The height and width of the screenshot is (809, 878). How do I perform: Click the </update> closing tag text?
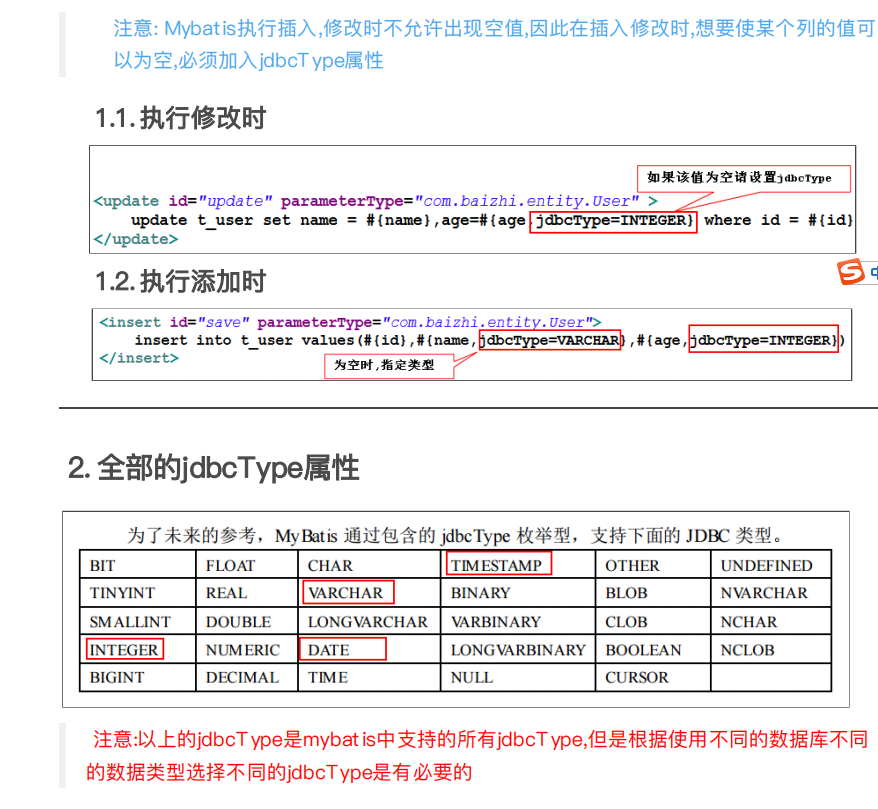tap(136, 239)
